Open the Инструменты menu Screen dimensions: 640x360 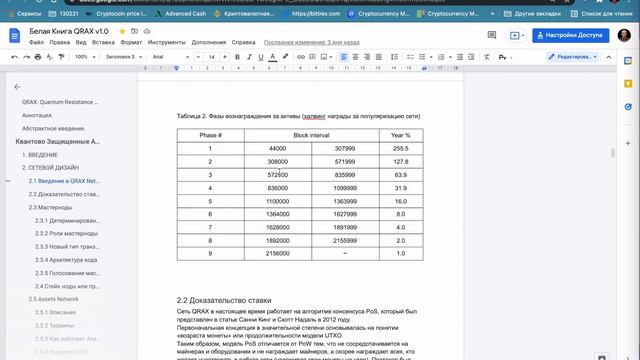(167, 42)
